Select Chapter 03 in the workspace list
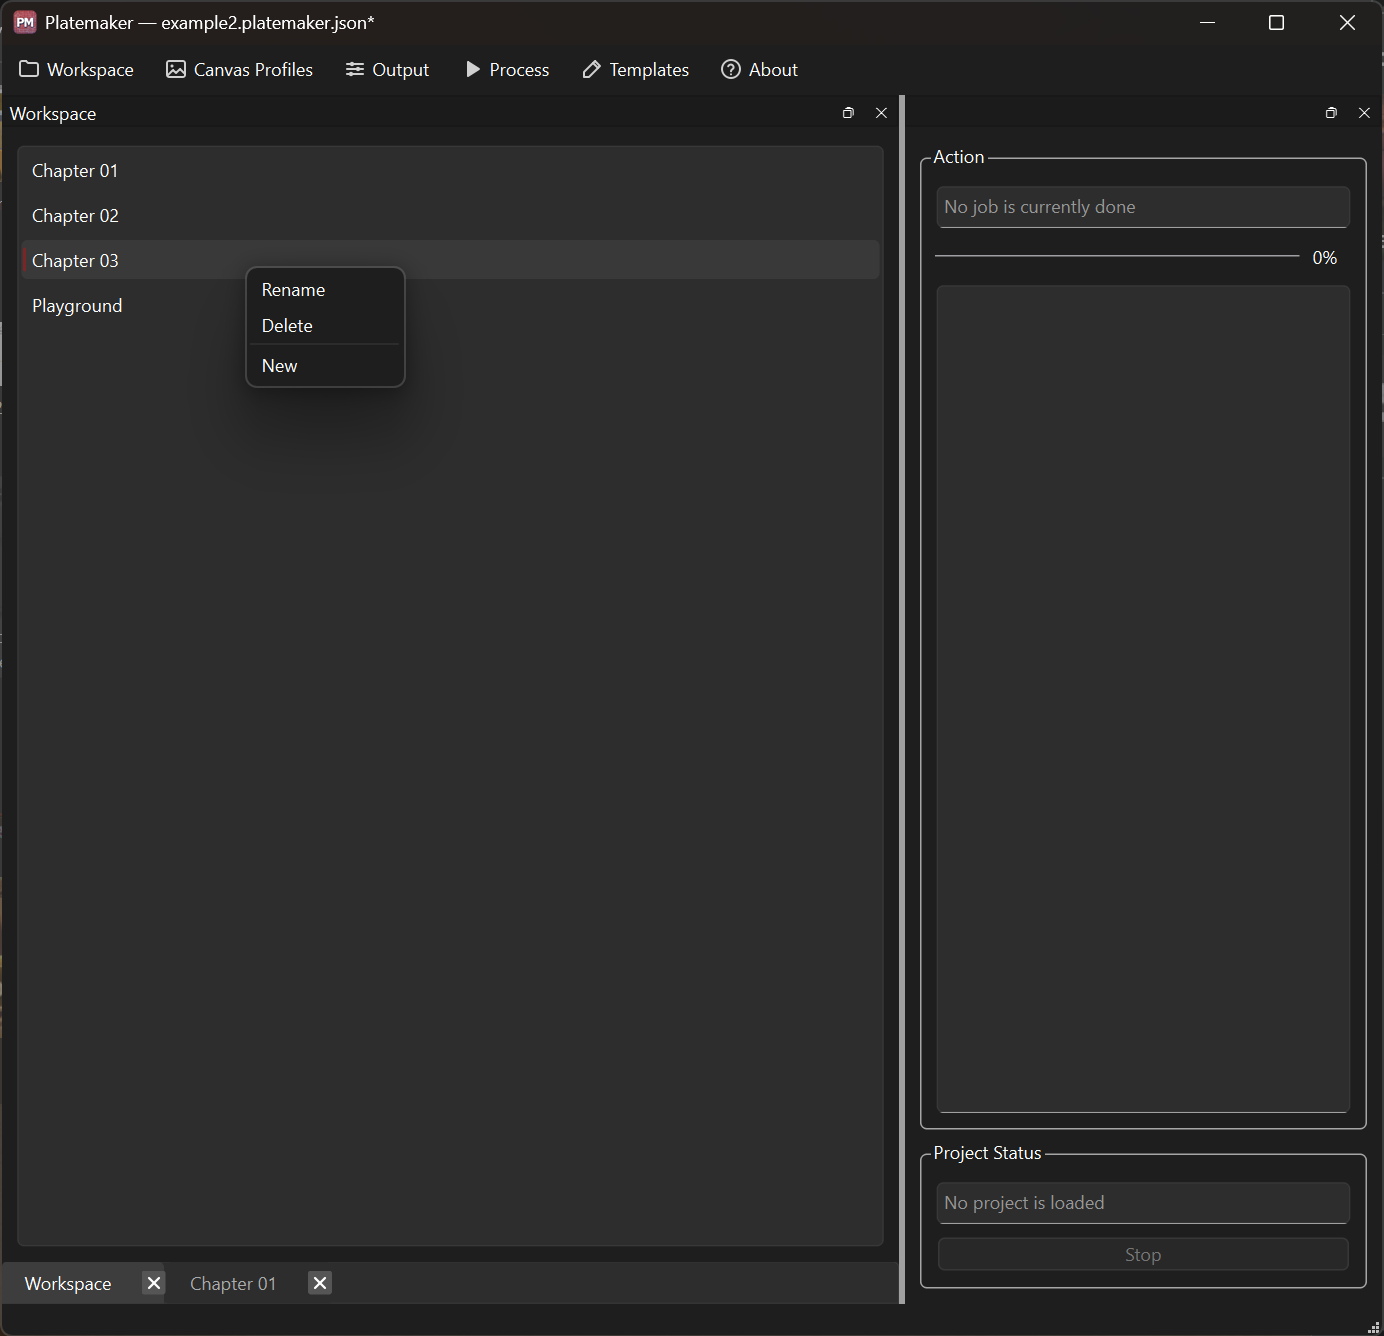The image size is (1384, 1336). click(450, 260)
